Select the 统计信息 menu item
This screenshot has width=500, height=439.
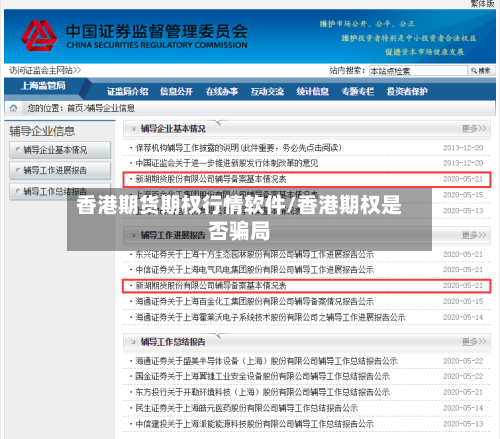[x=313, y=91]
